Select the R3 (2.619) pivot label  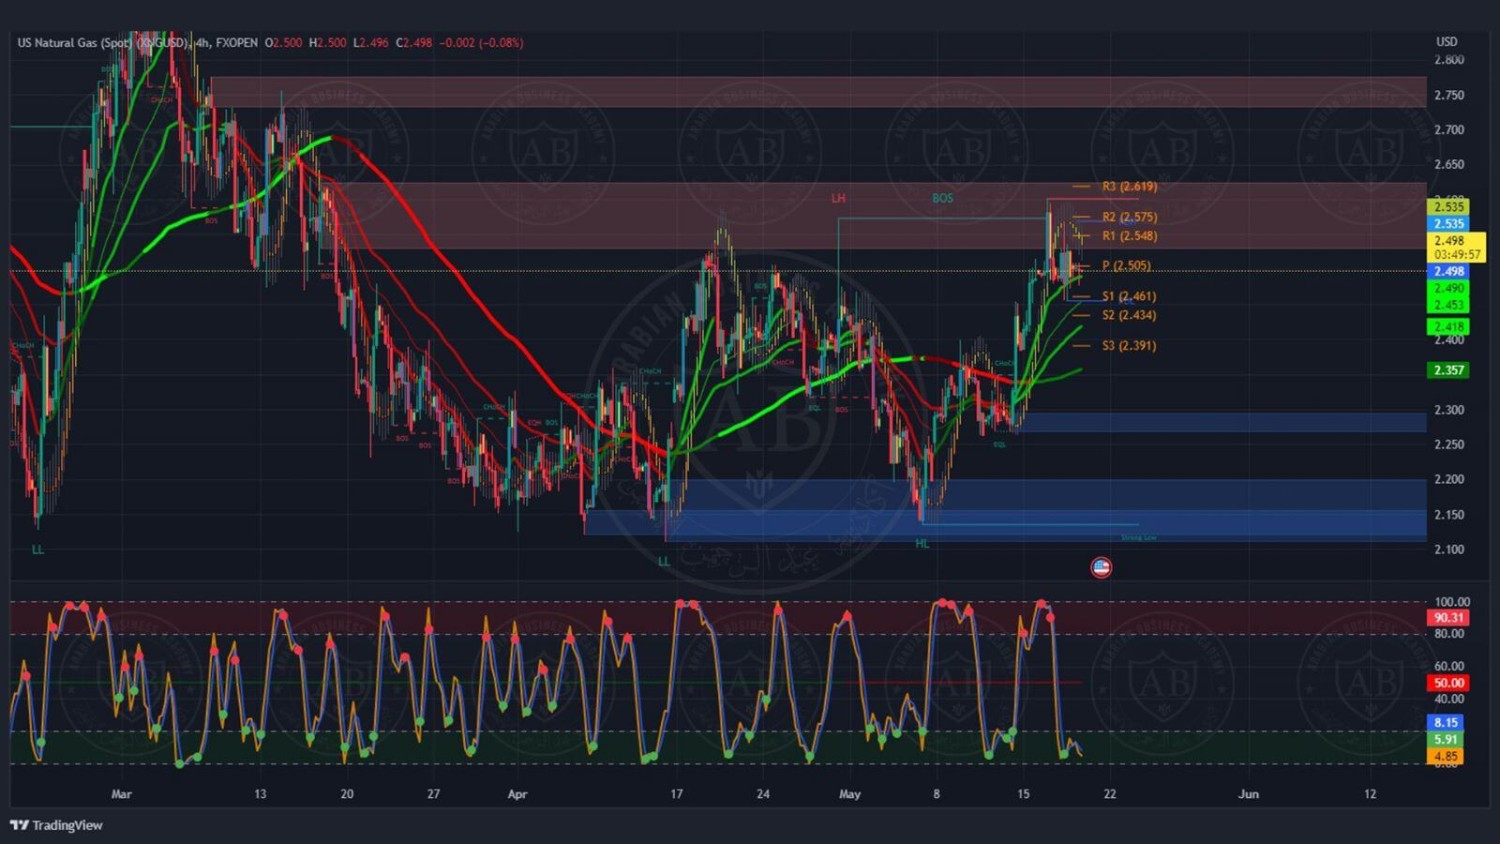coord(1129,187)
